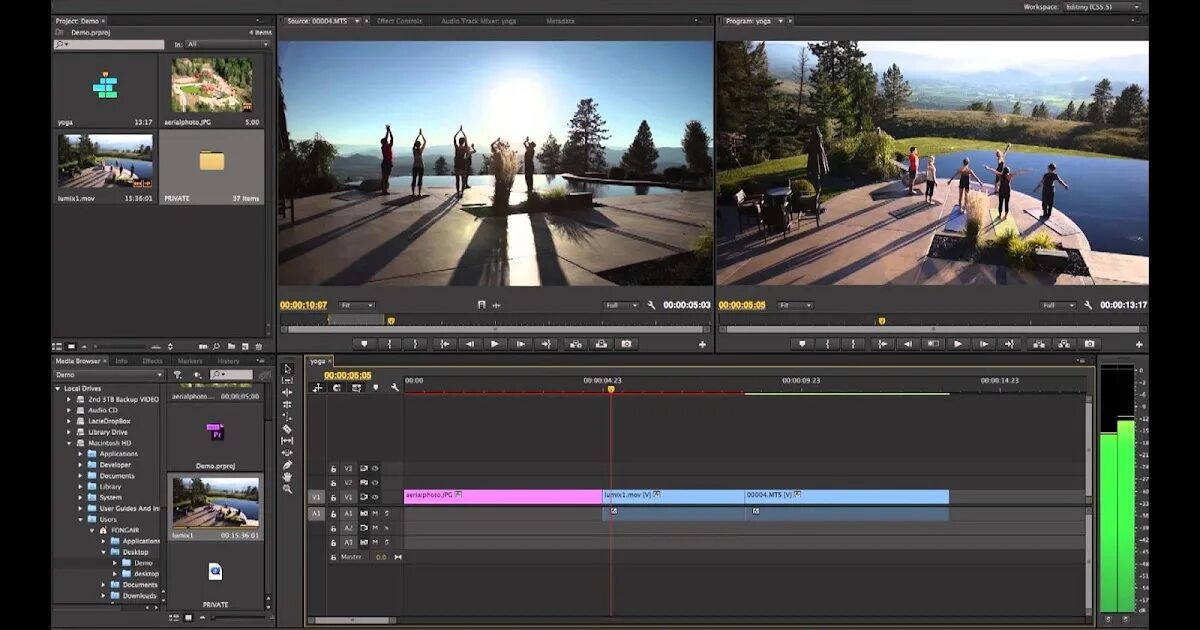Open the Effects tab
1200x630 pixels.
152,361
